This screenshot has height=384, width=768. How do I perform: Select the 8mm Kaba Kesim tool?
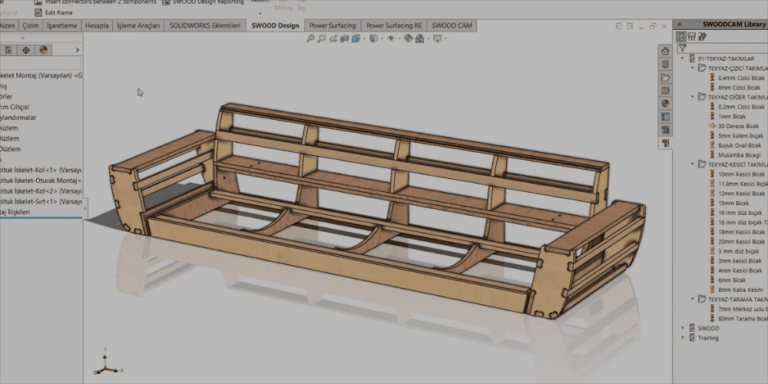(x=741, y=290)
